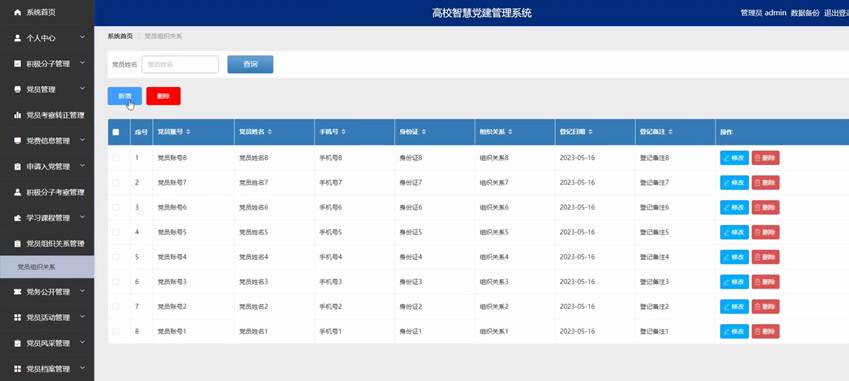Image resolution: width=849 pixels, height=381 pixels.
Task: Click the 高校智慧党建管理系统 title
Action: [x=481, y=13]
